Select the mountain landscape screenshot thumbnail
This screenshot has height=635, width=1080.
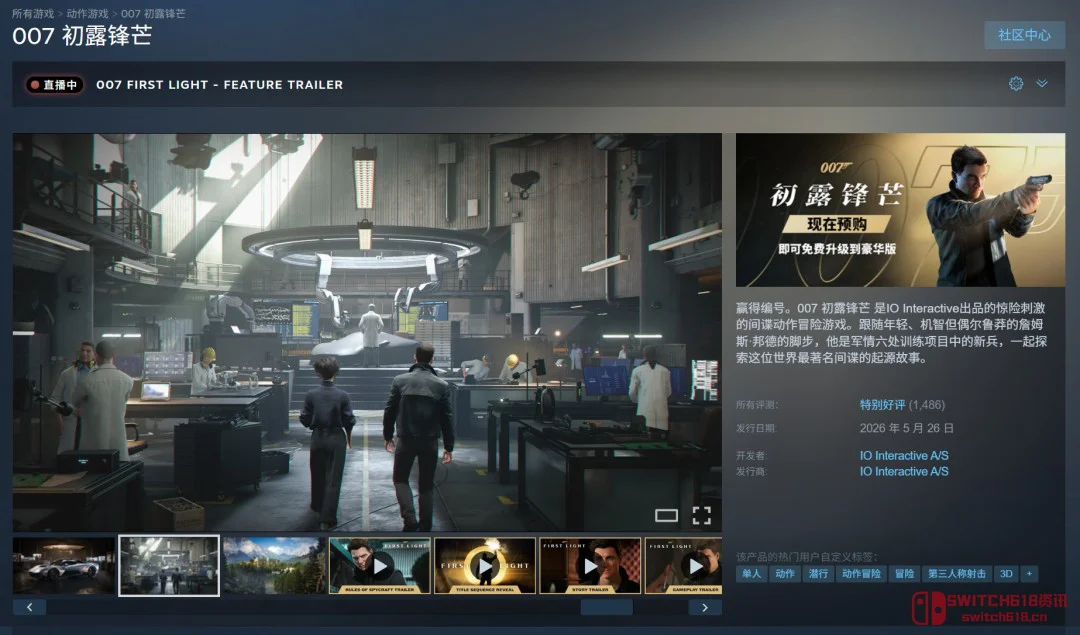[274, 565]
